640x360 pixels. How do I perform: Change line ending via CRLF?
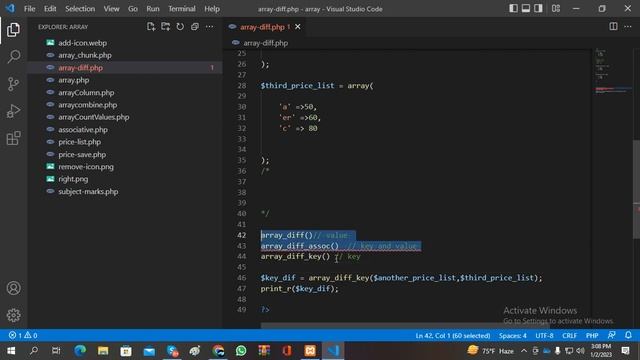click(569, 336)
